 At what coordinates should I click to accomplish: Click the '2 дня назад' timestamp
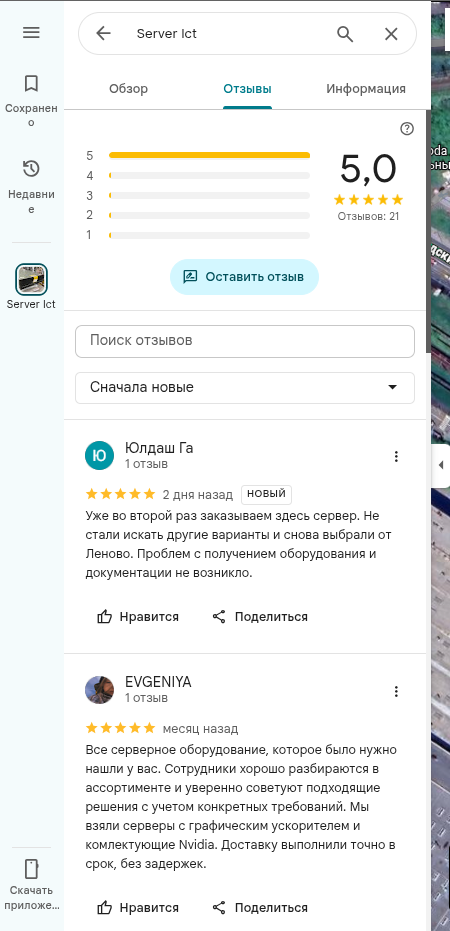(198, 495)
